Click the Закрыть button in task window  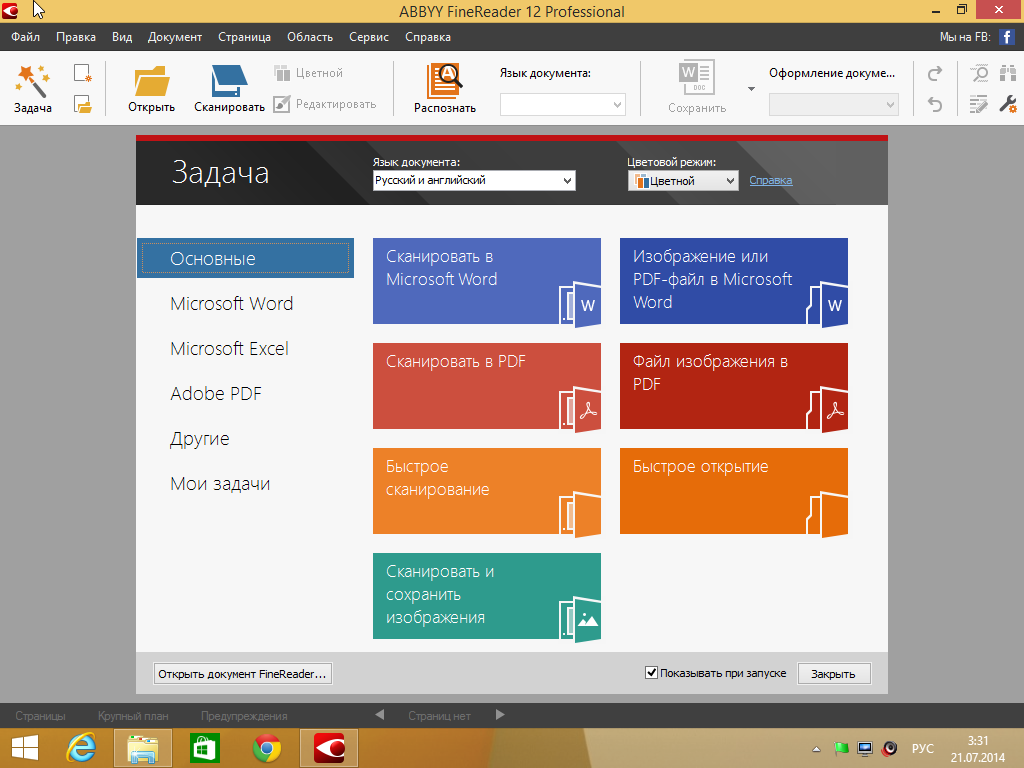(x=834, y=674)
